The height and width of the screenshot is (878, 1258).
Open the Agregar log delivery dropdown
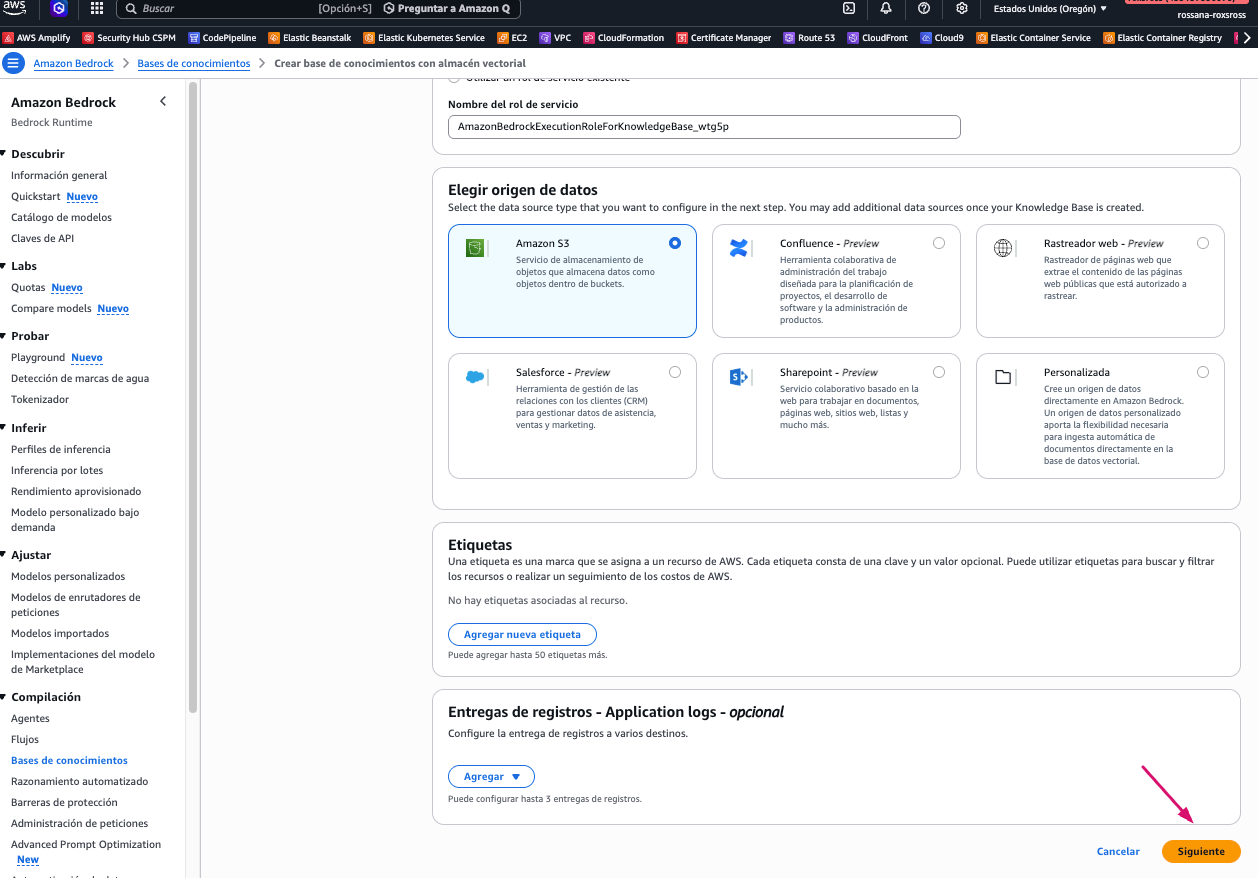(x=491, y=776)
